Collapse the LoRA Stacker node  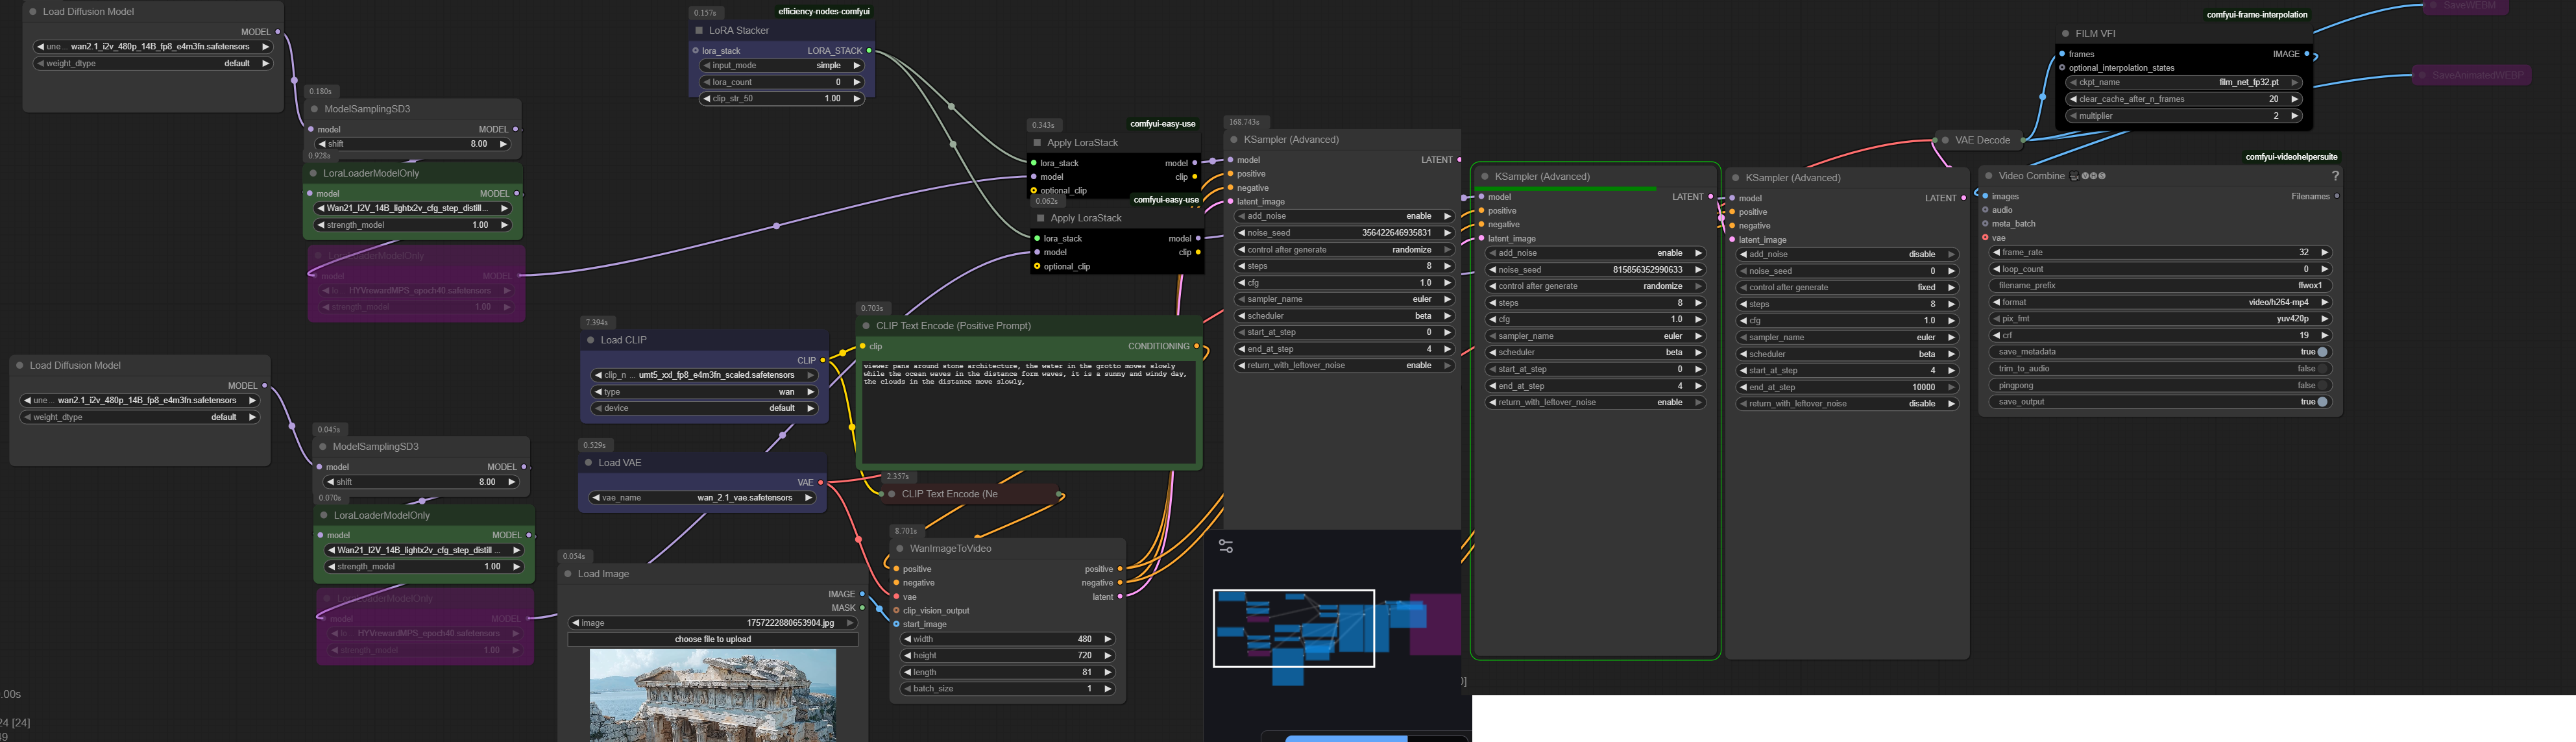coord(699,30)
